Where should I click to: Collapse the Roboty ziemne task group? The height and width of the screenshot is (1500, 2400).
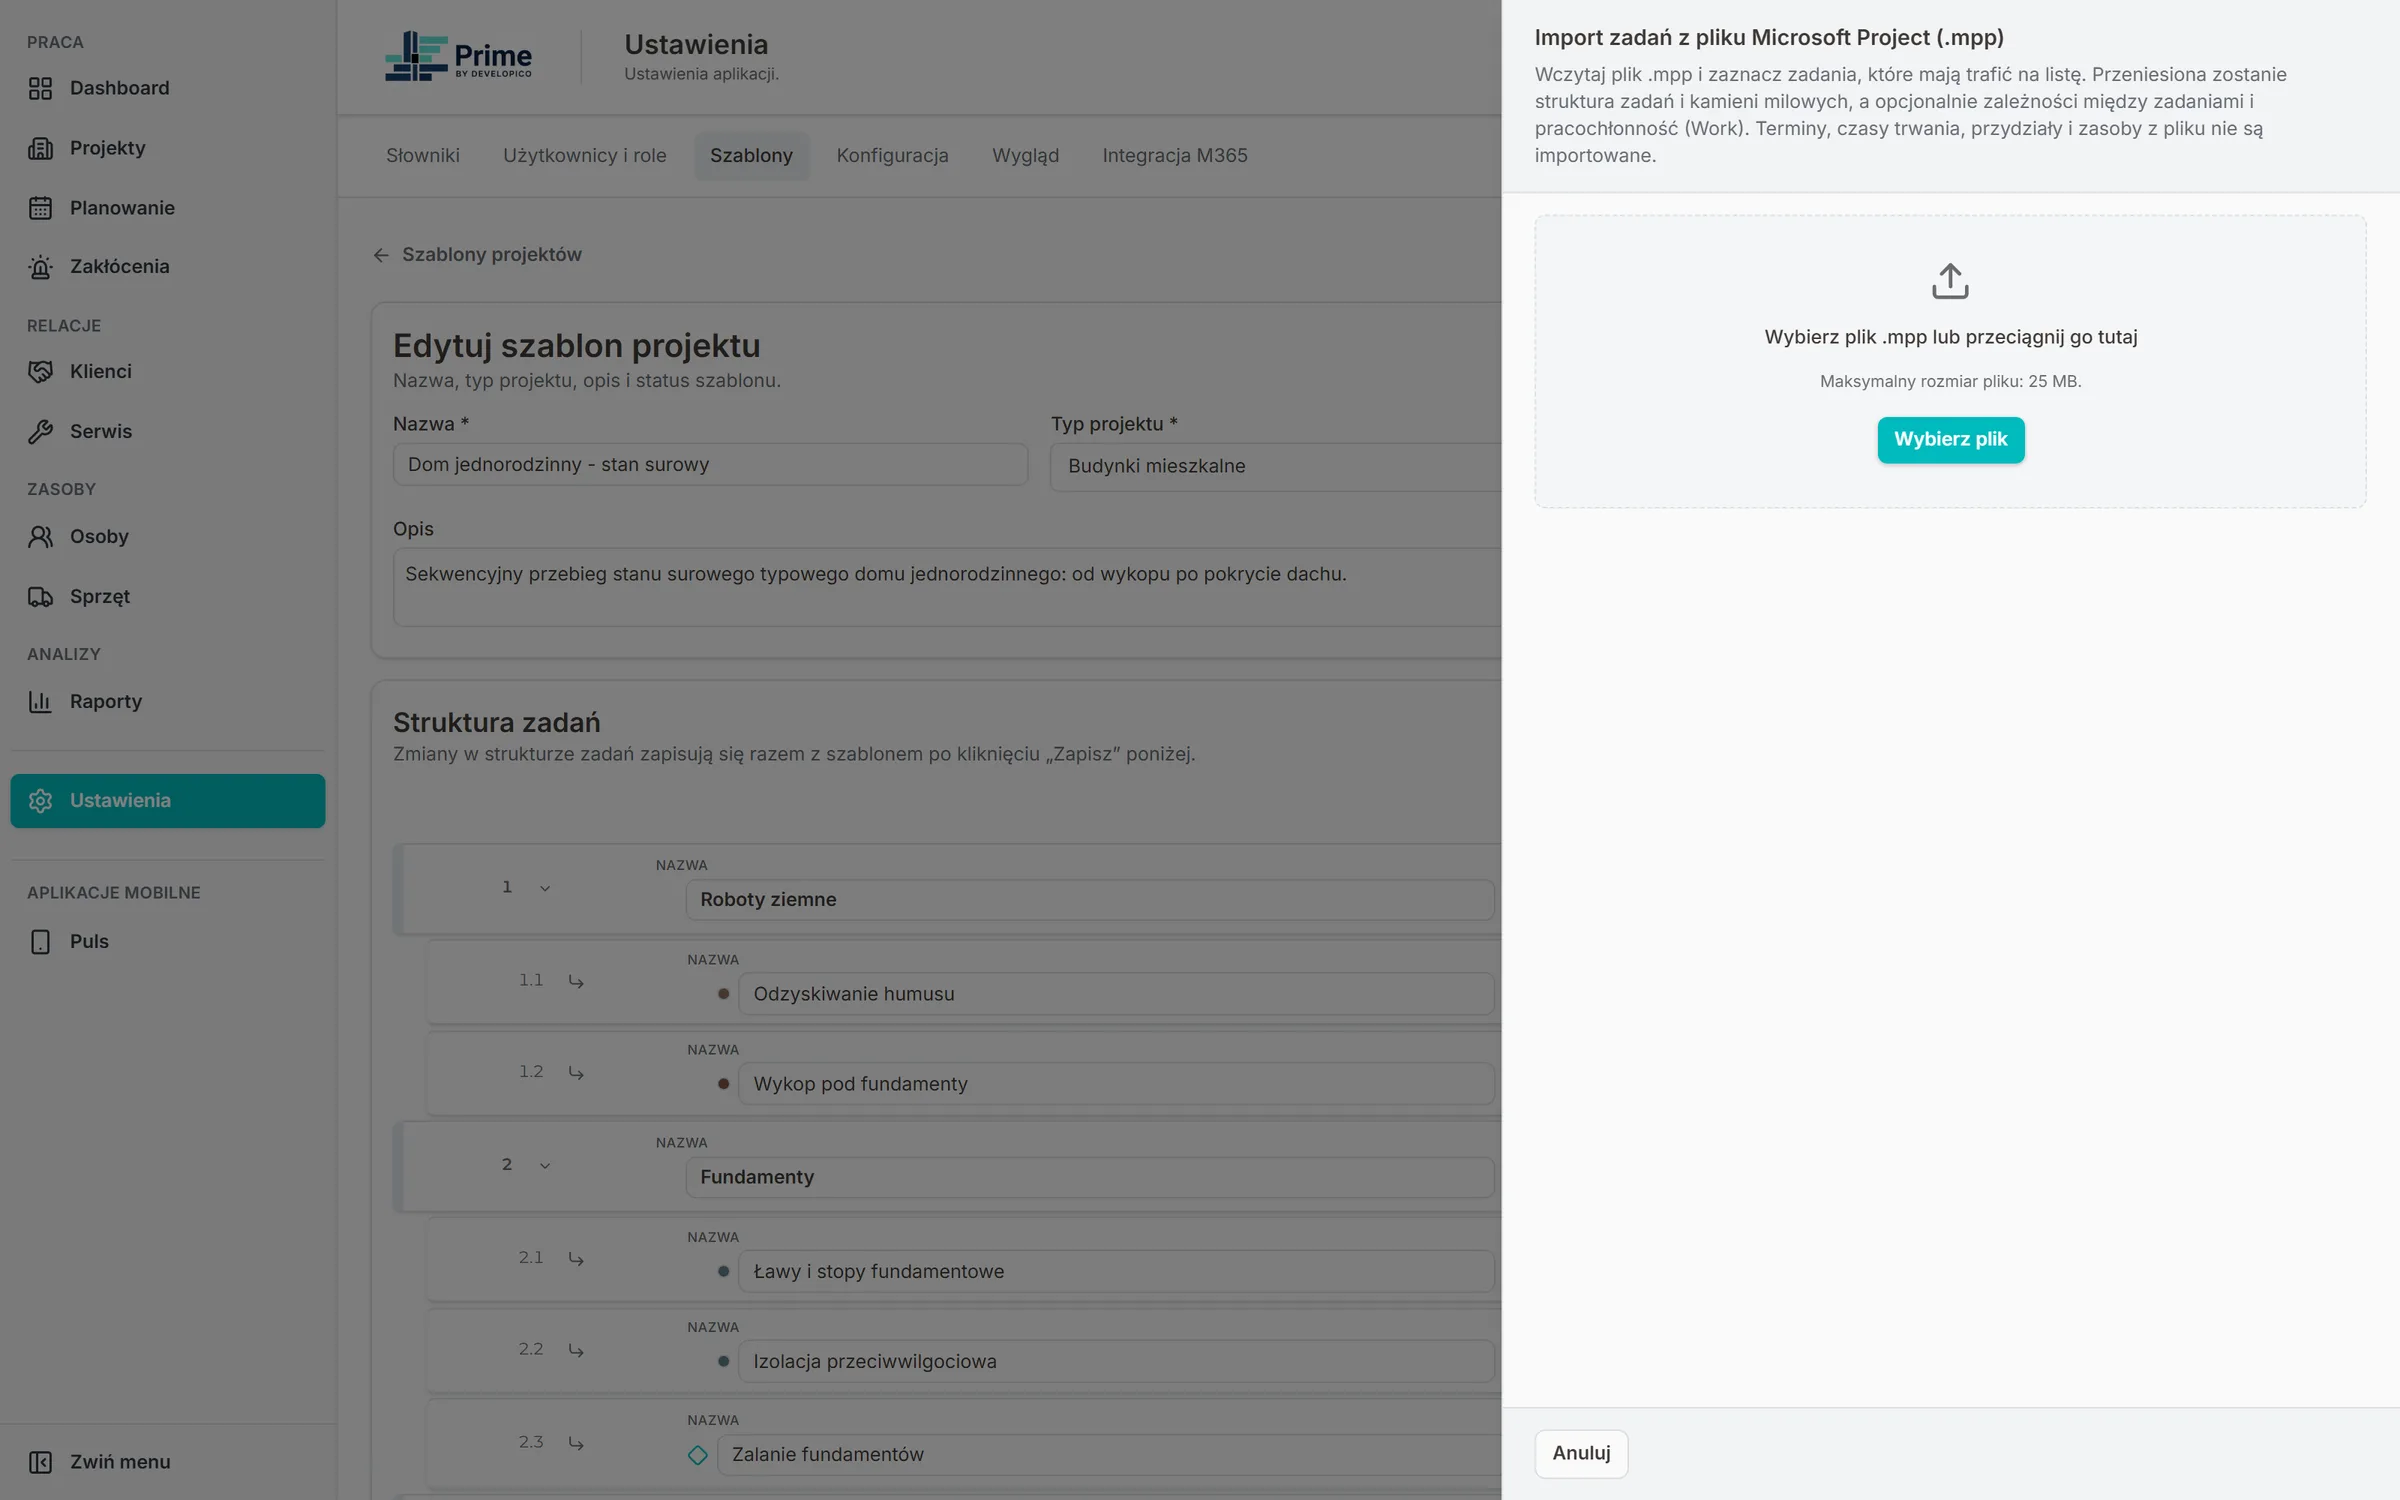point(545,888)
